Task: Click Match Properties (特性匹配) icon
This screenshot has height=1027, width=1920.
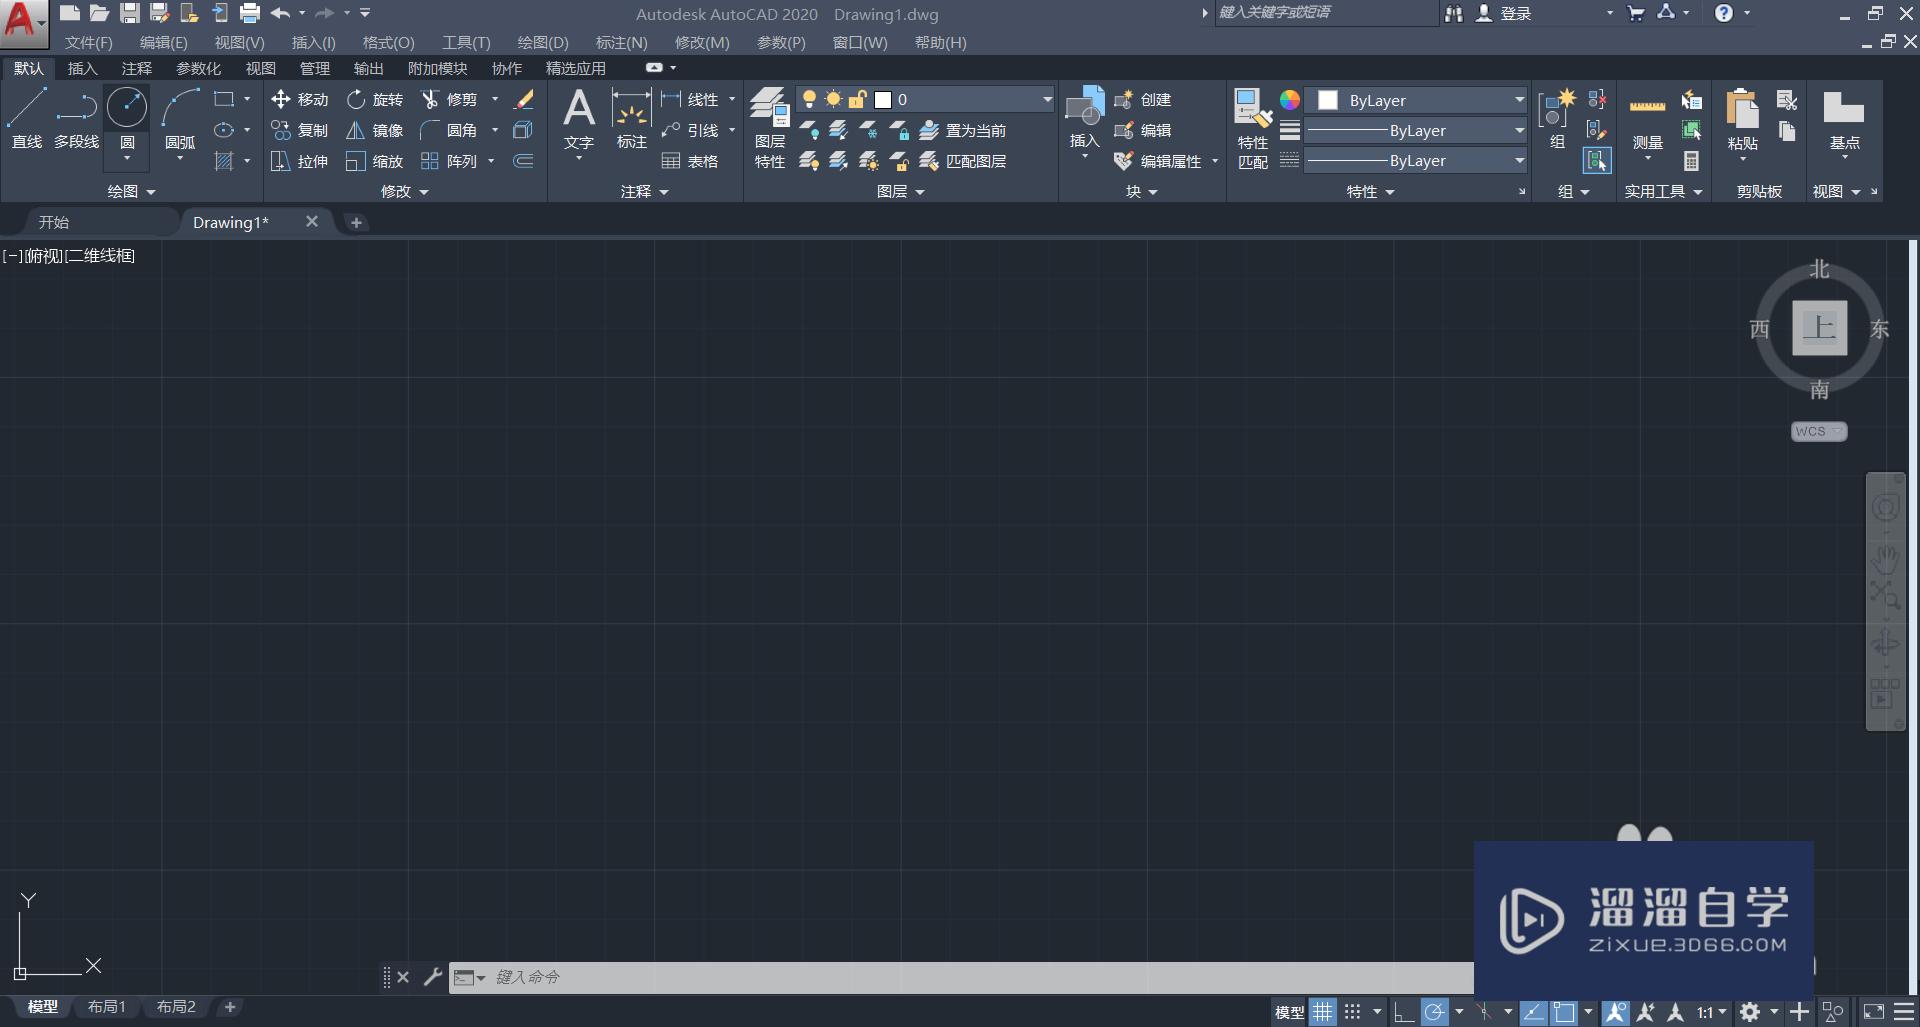Action: click(x=1253, y=128)
